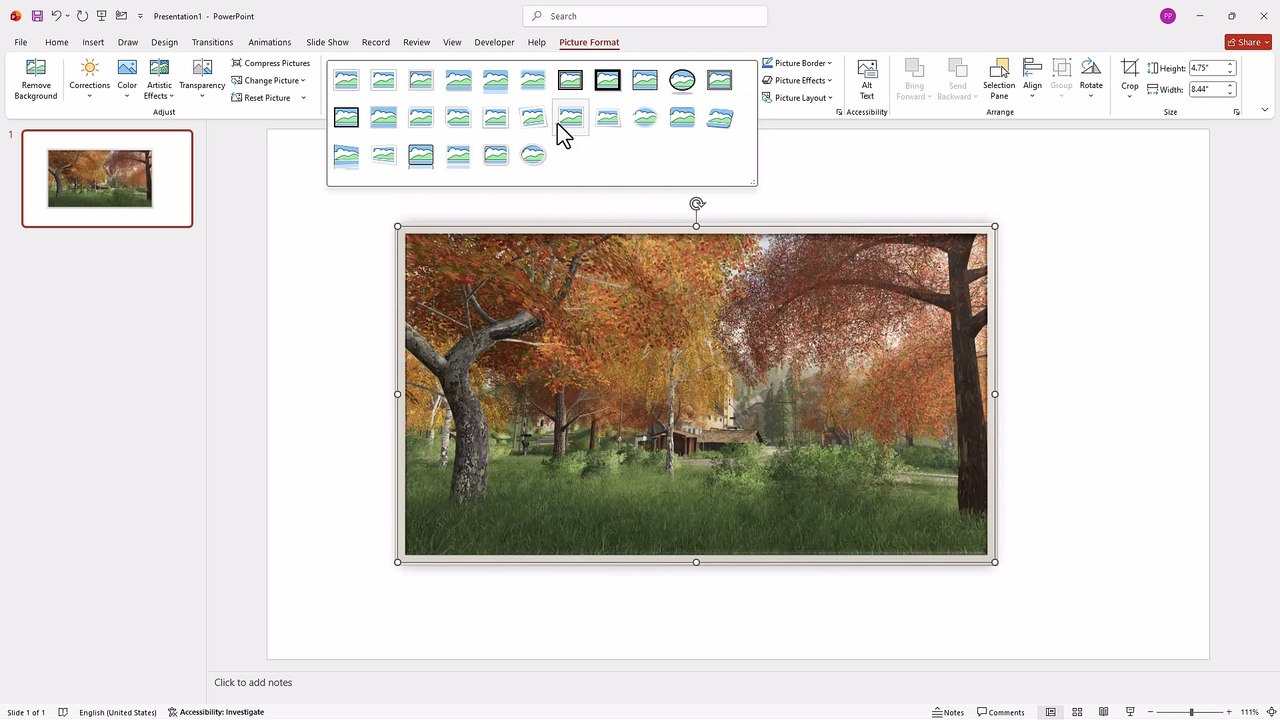Image resolution: width=1280 pixels, height=720 pixels.
Task: Open the Animations tab
Action: coord(270,42)
